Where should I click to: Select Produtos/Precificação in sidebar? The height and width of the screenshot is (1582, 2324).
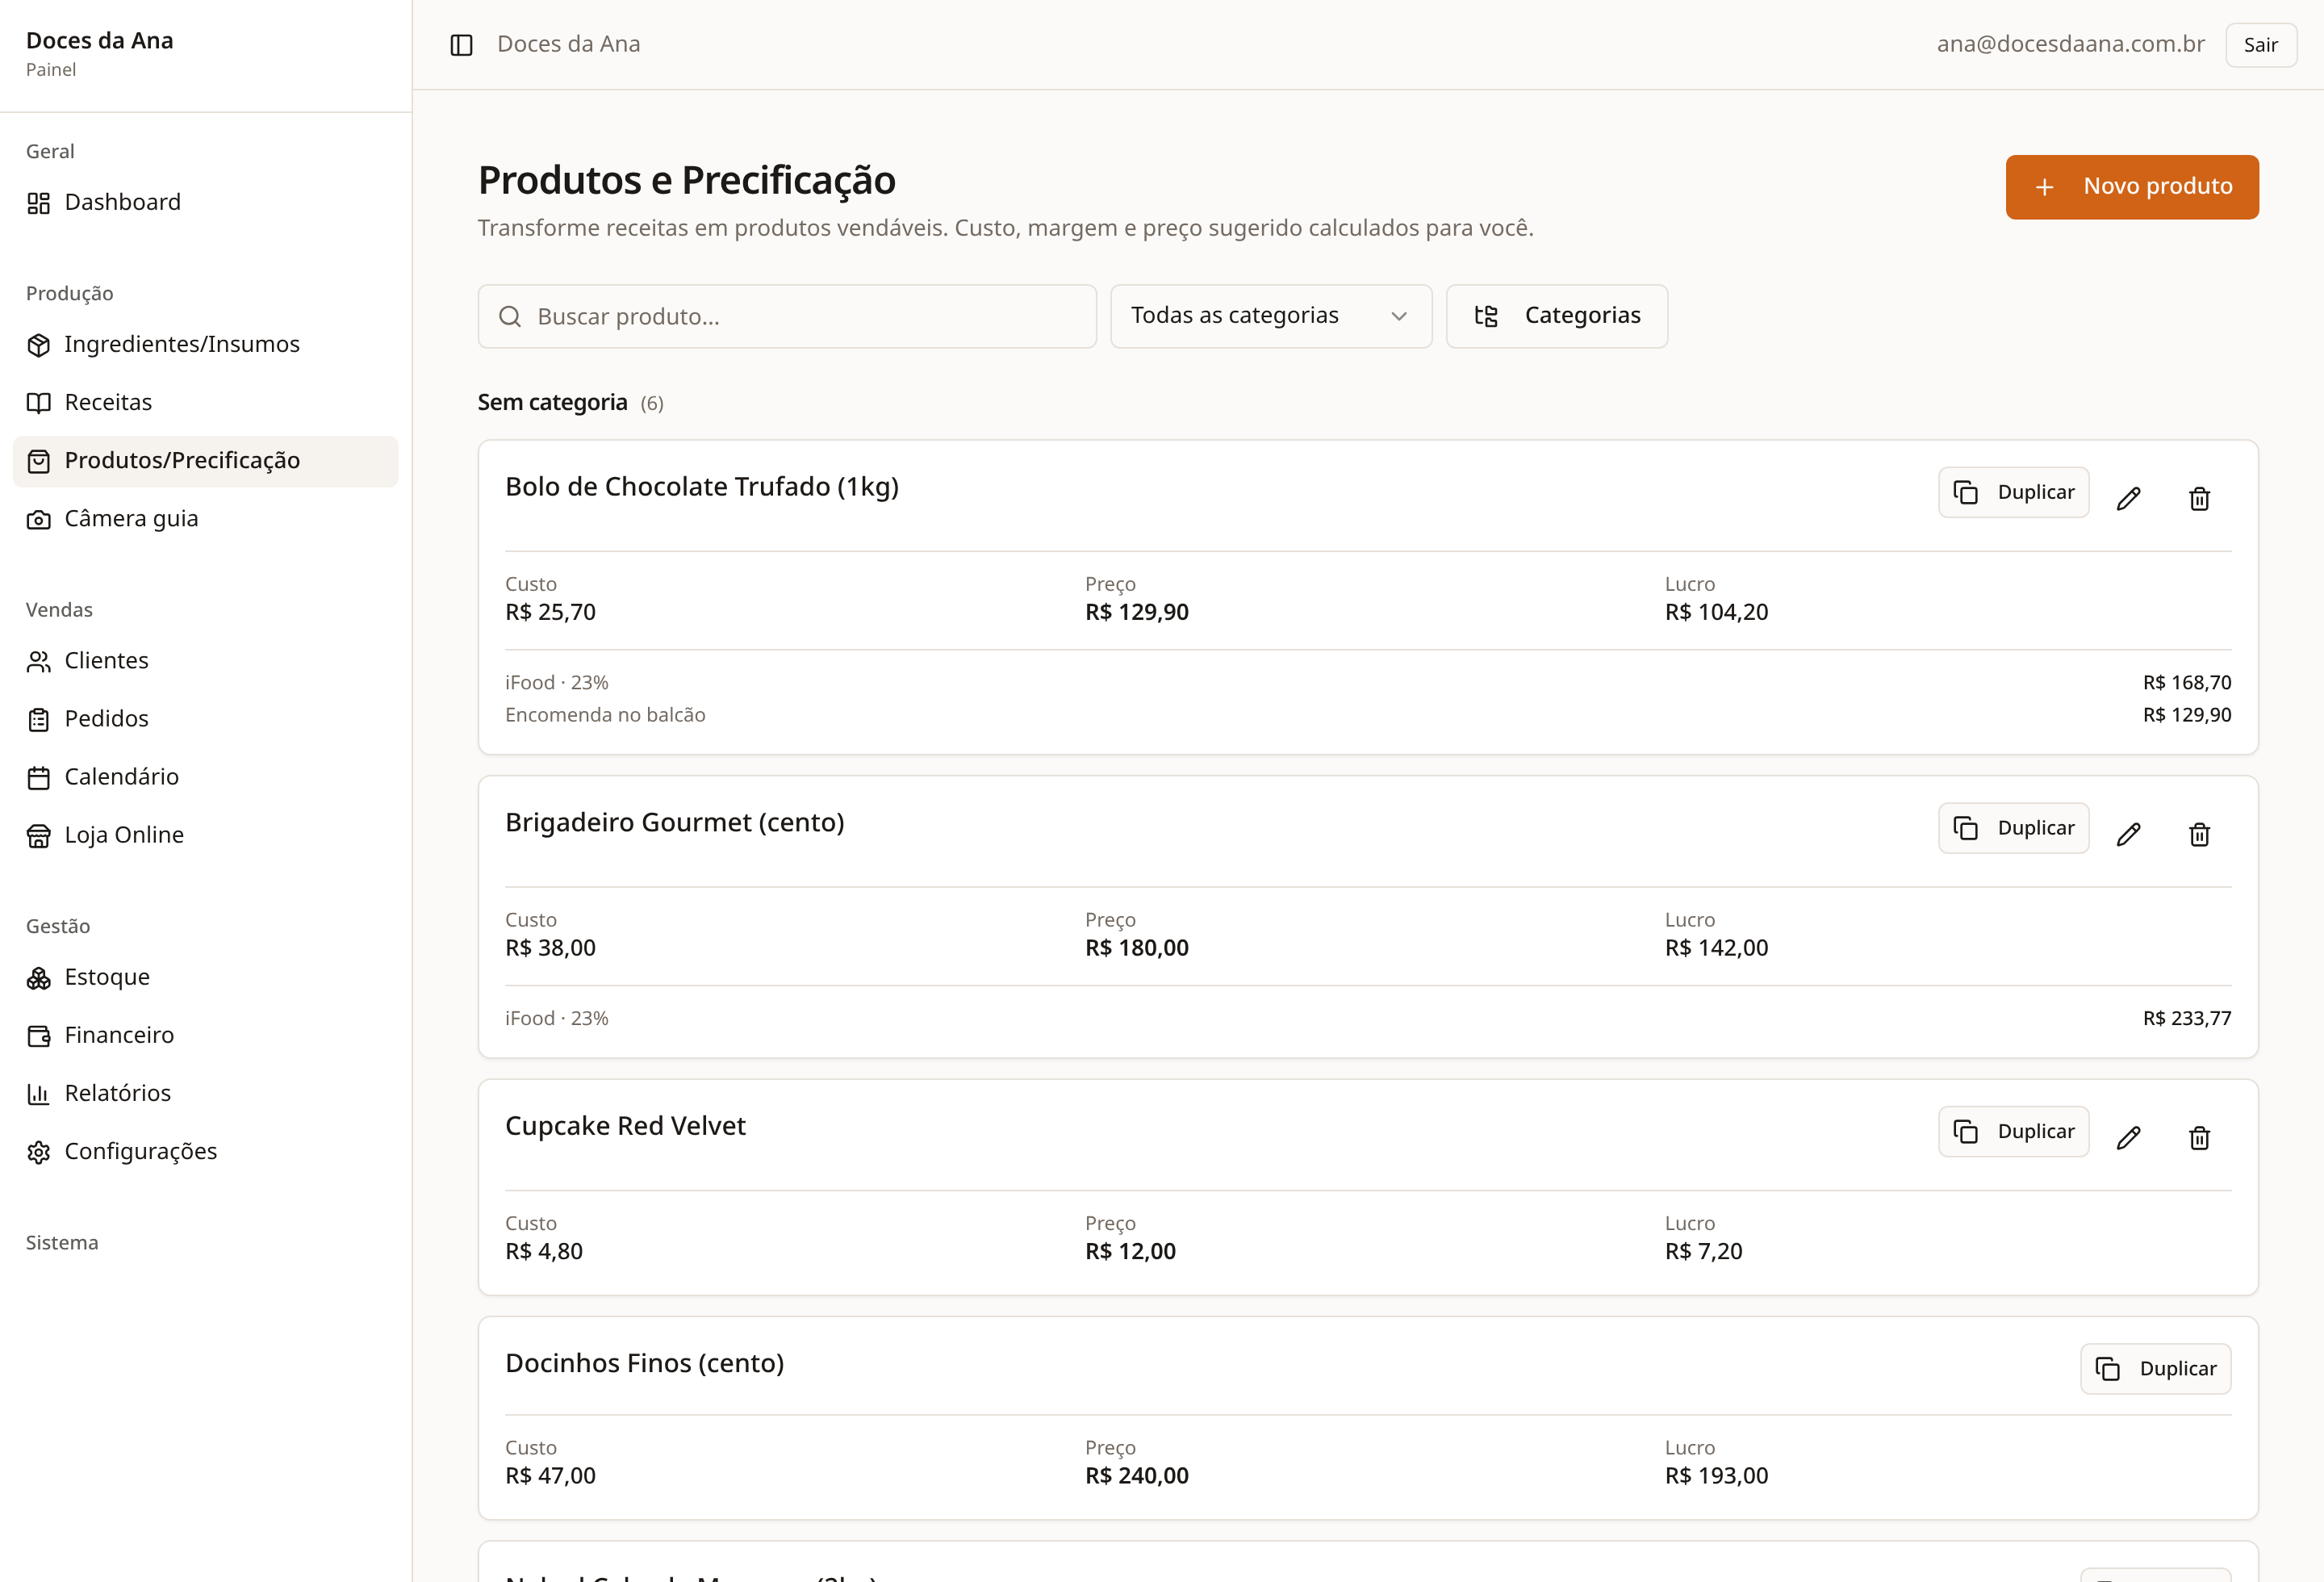(205, 460)
